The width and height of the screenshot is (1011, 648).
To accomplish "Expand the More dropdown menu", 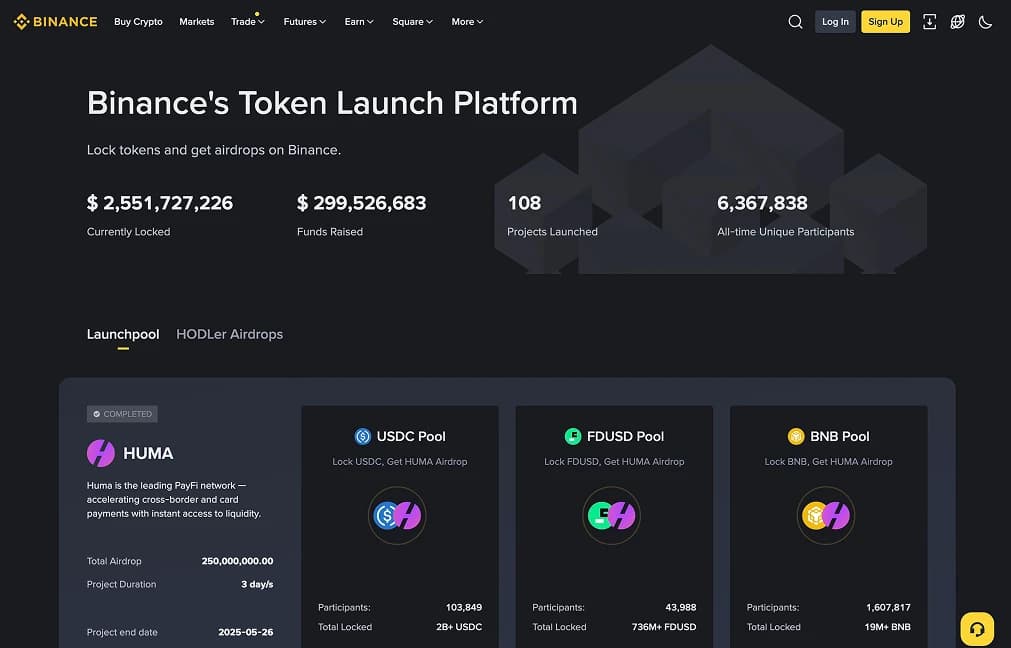I will tap(467, 22).
